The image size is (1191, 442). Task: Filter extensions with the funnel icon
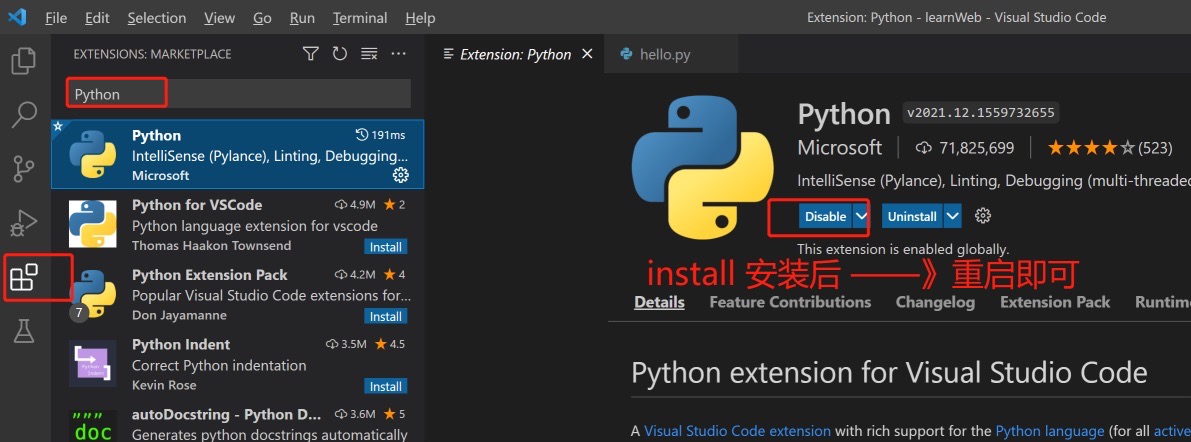click(310, 54)
